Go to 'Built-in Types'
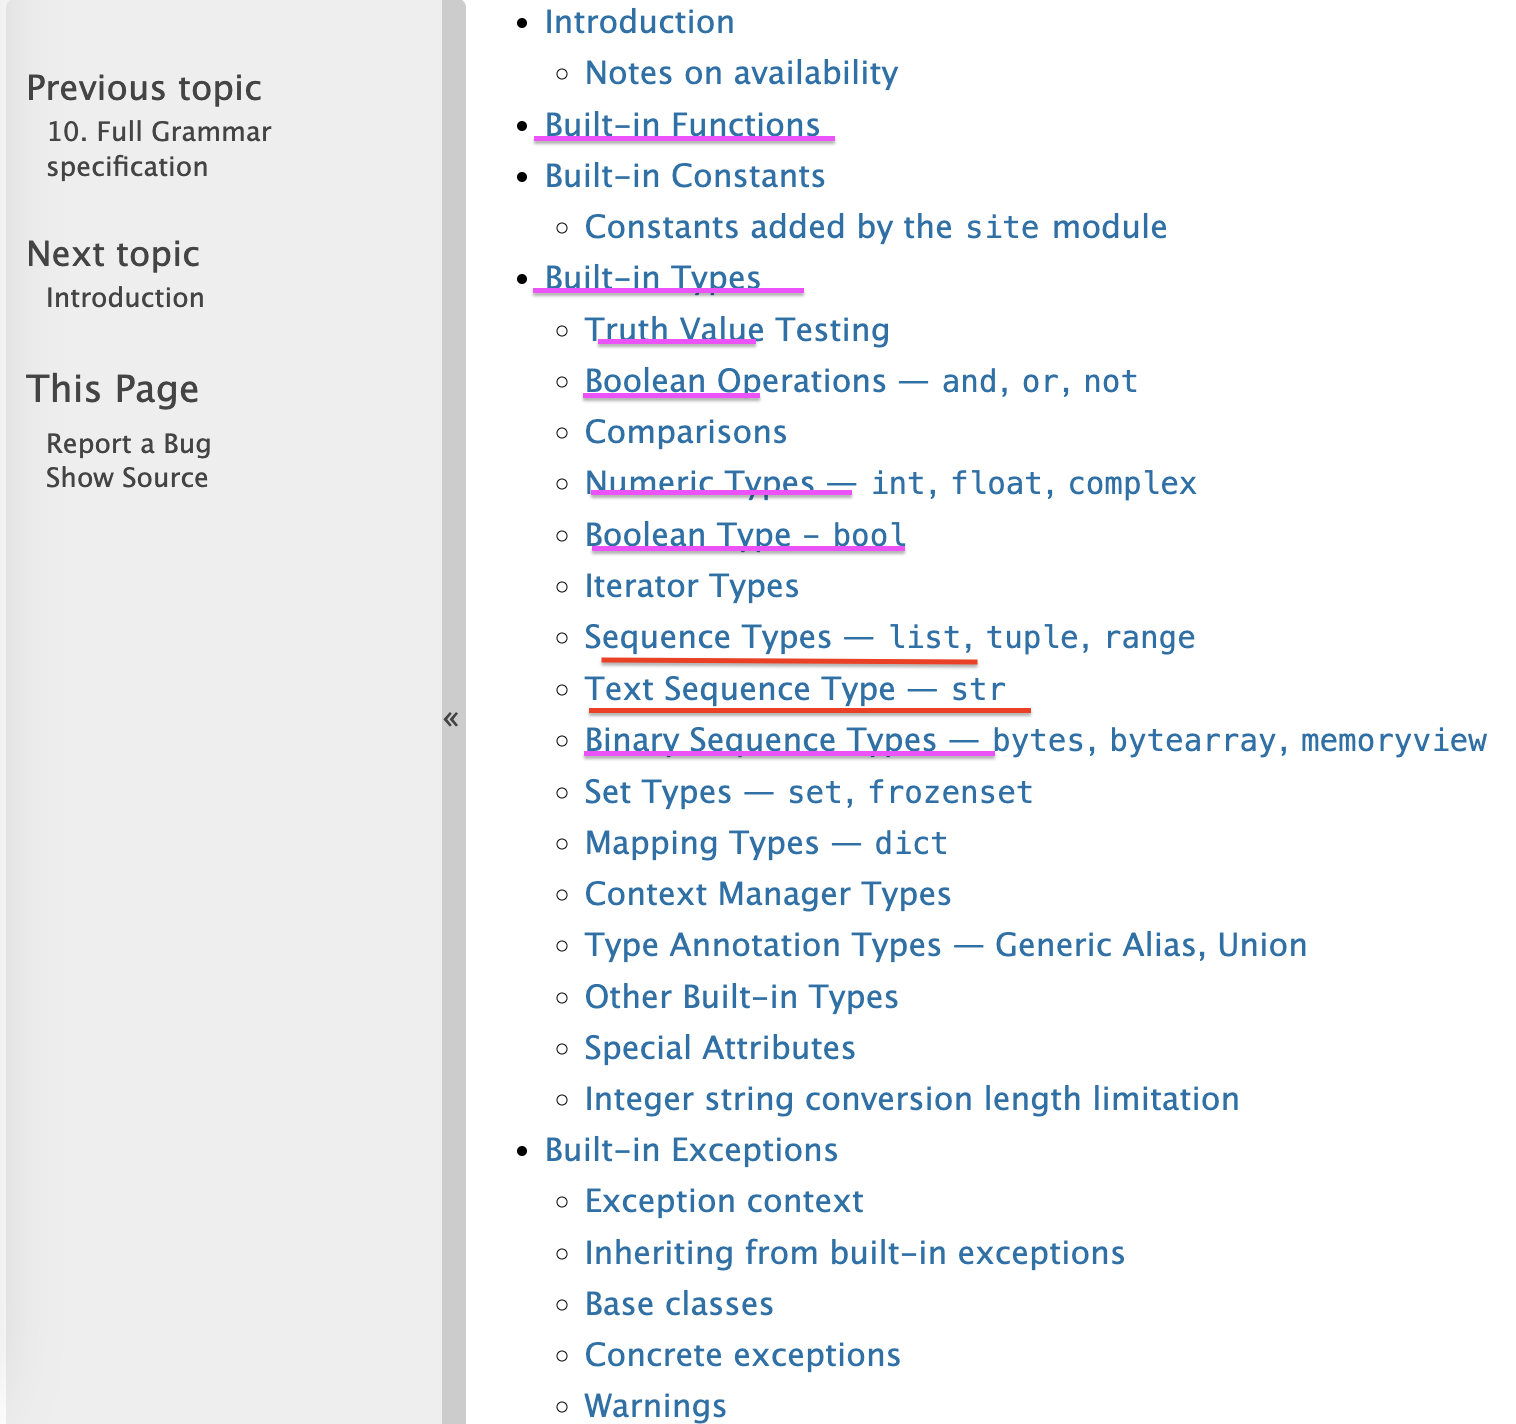1516x1424 pixels. pos(653,278)
